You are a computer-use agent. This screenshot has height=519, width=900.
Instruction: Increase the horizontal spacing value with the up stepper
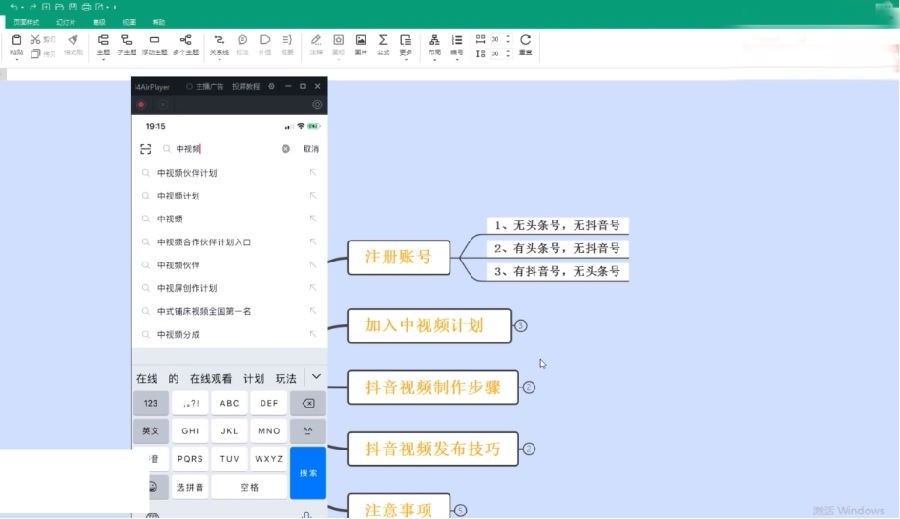508,37
